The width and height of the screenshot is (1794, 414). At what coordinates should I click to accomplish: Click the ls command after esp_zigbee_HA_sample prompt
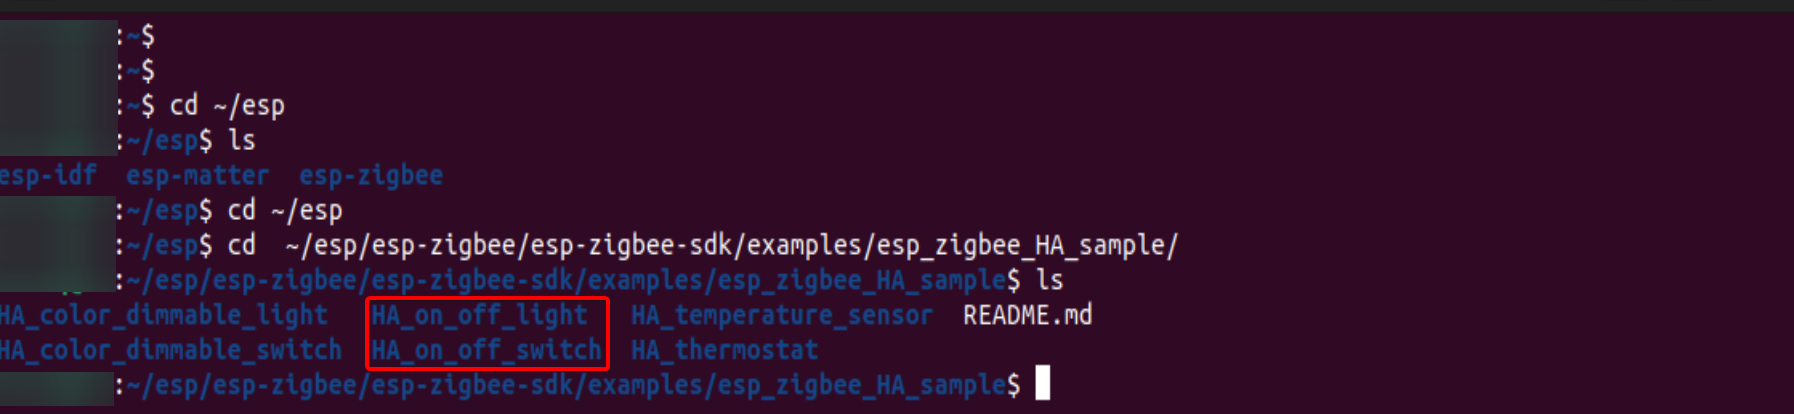(x=1050, y=280)
